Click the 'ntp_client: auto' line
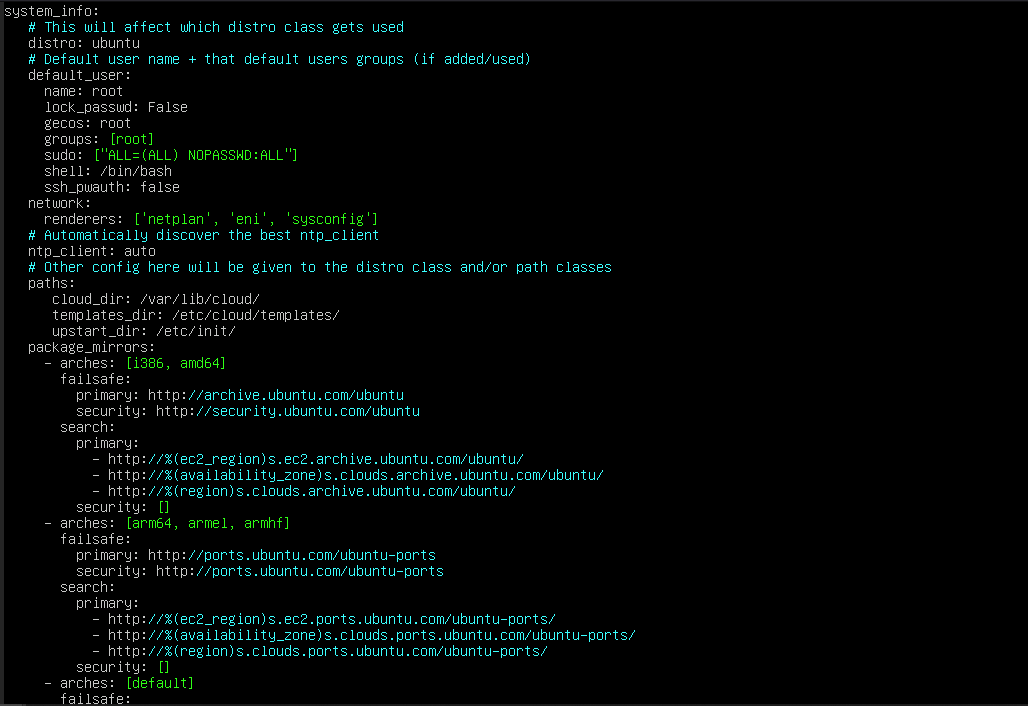This screenshot has width=1028, height=706. coord(92,251)
